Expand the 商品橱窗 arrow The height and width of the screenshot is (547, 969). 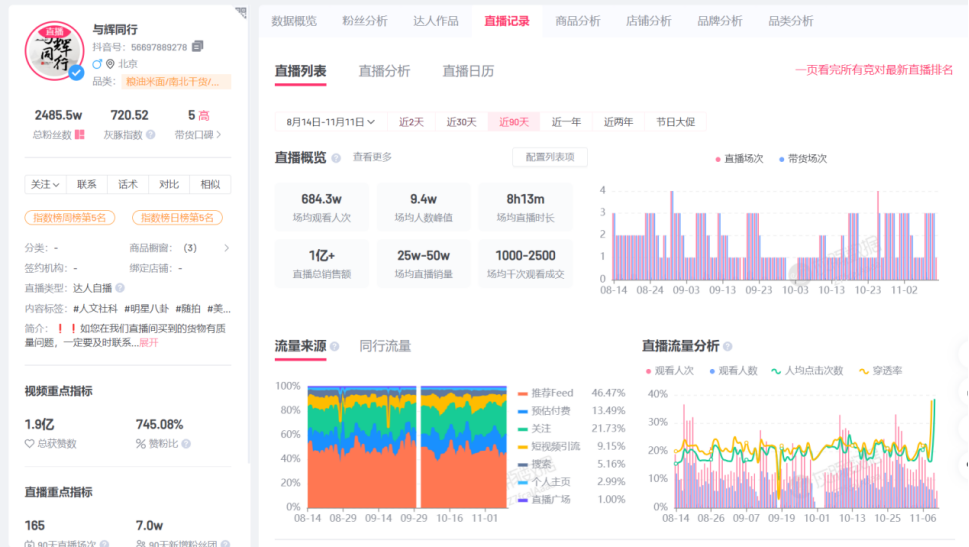[x=226, y=248]
